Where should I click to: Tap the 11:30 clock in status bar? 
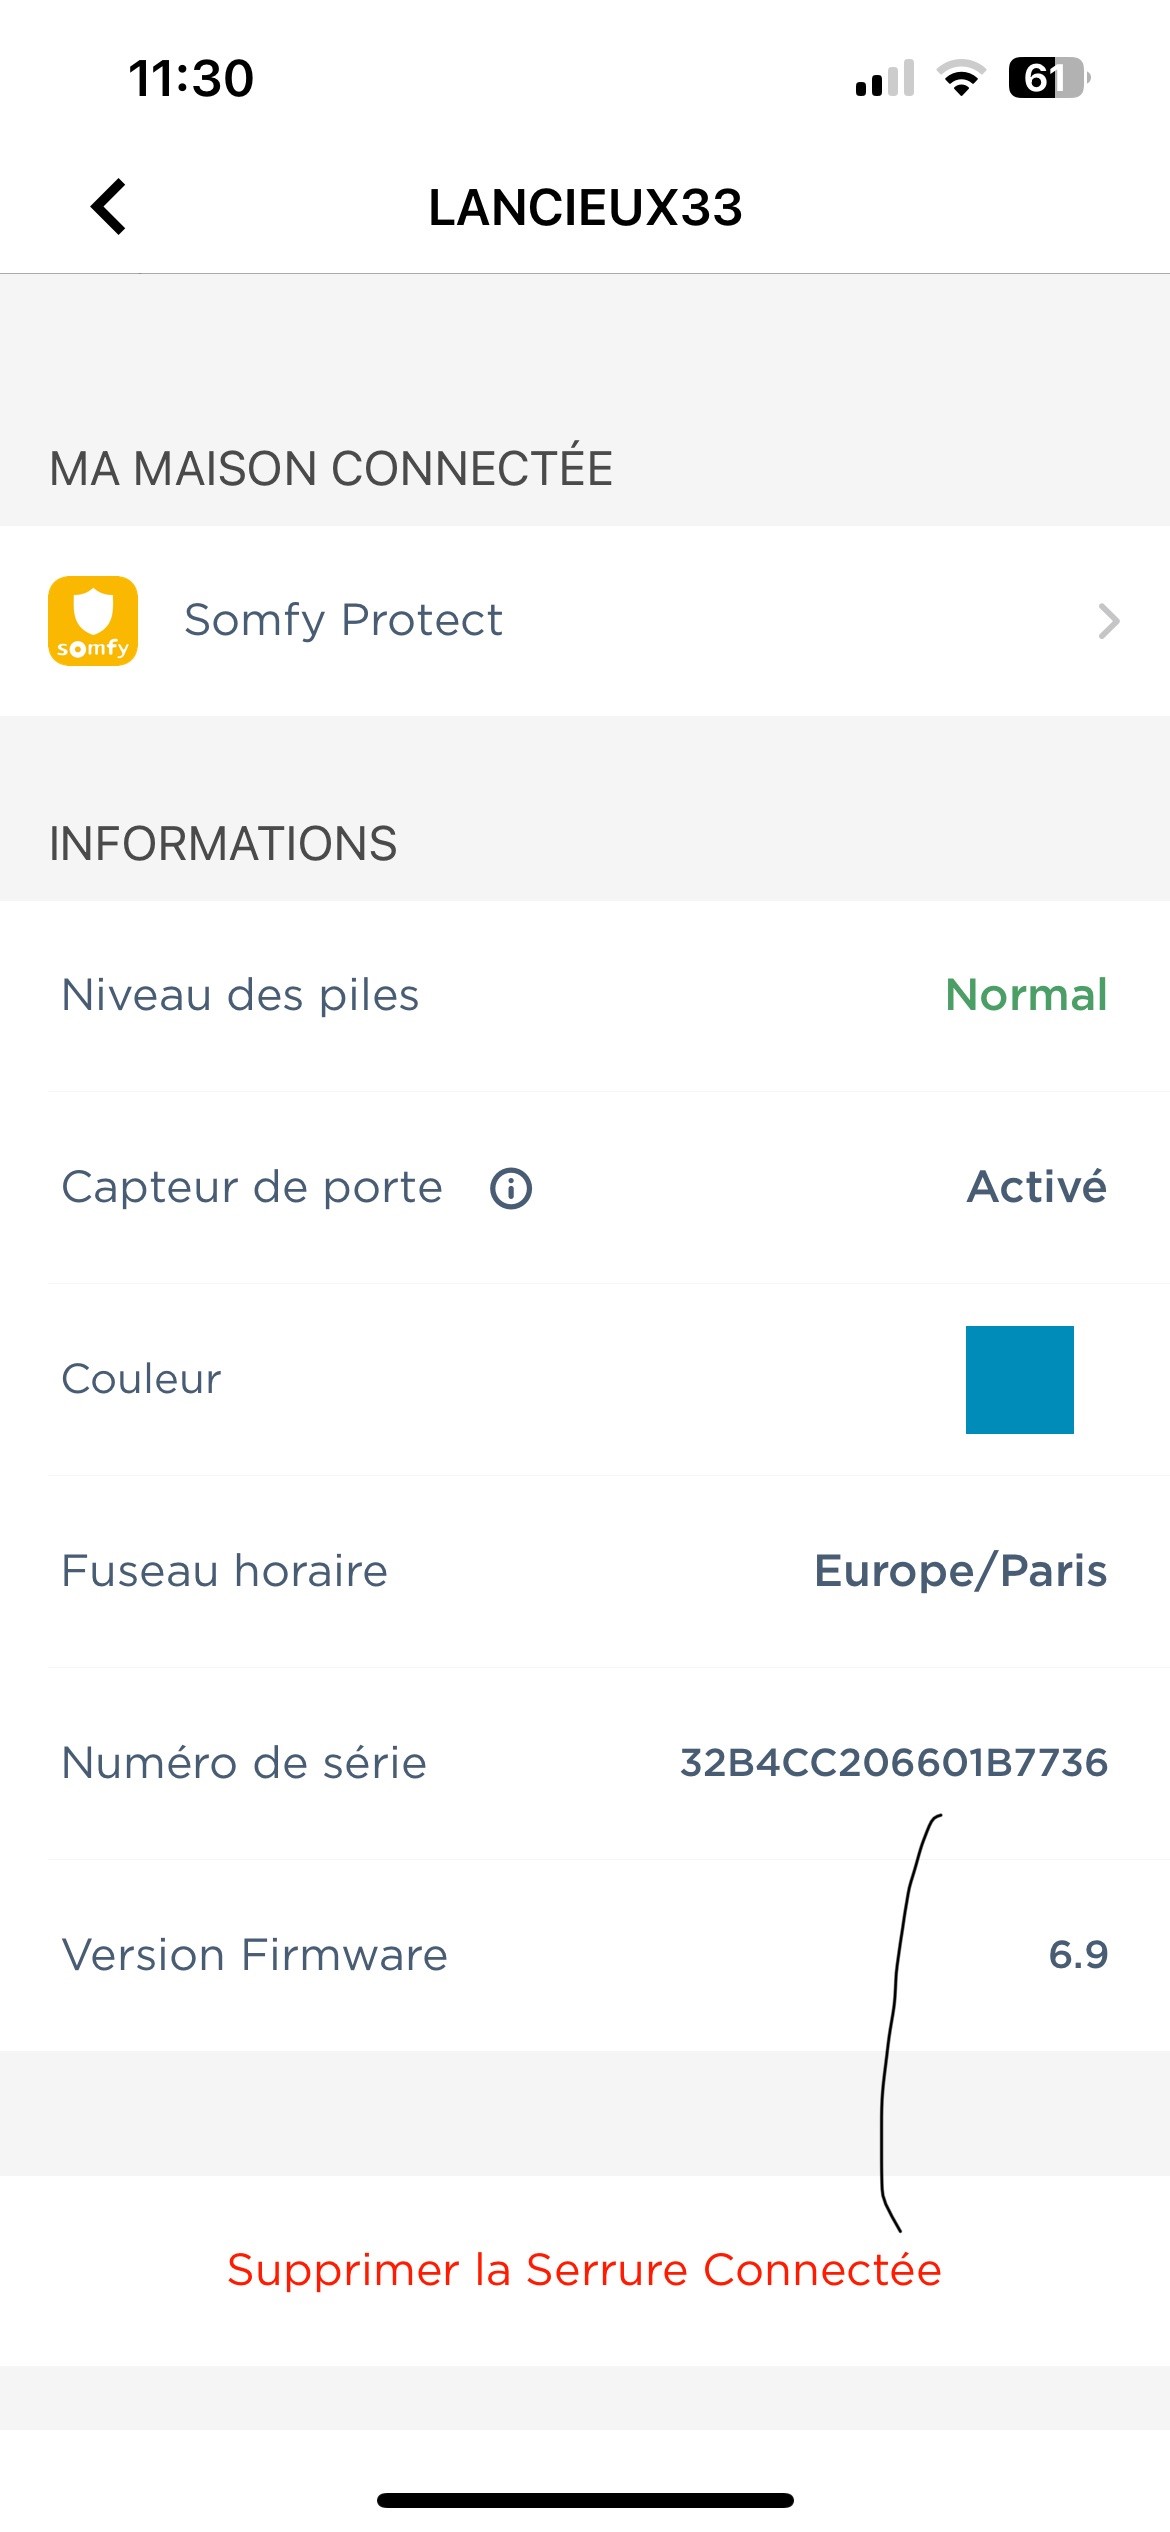[191, 78]
